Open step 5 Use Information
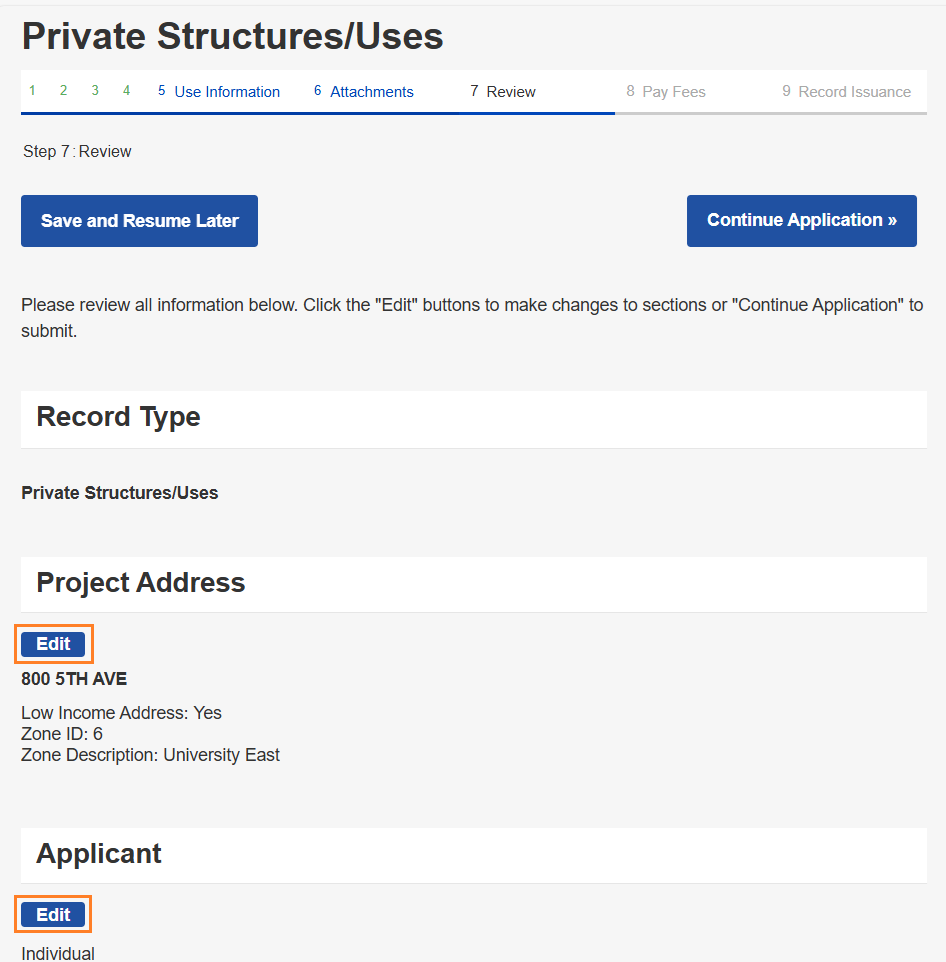946x962 pixels. (219, 92)
